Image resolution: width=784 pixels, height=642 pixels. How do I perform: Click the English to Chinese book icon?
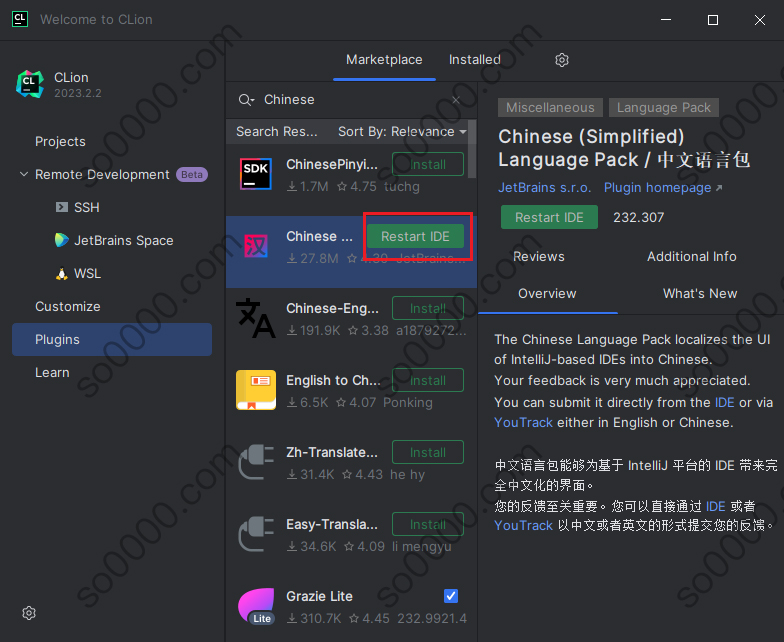coord(256,390)
